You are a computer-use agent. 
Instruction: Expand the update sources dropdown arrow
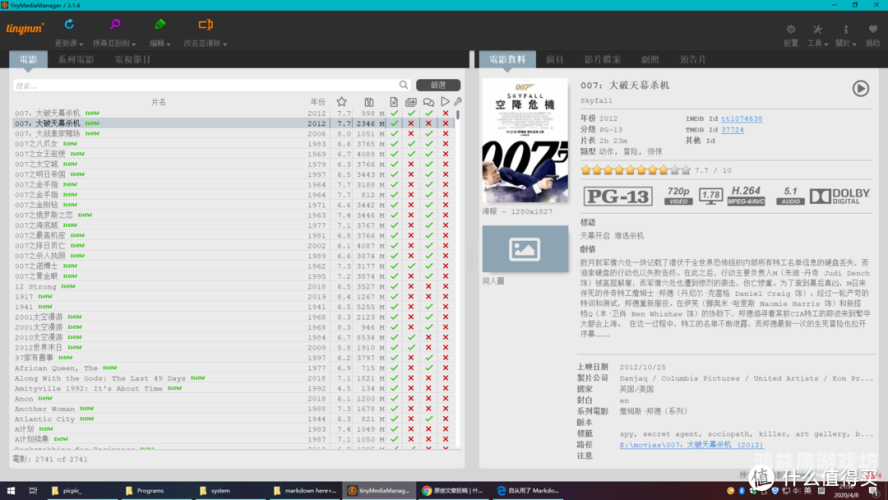point(81,44)
